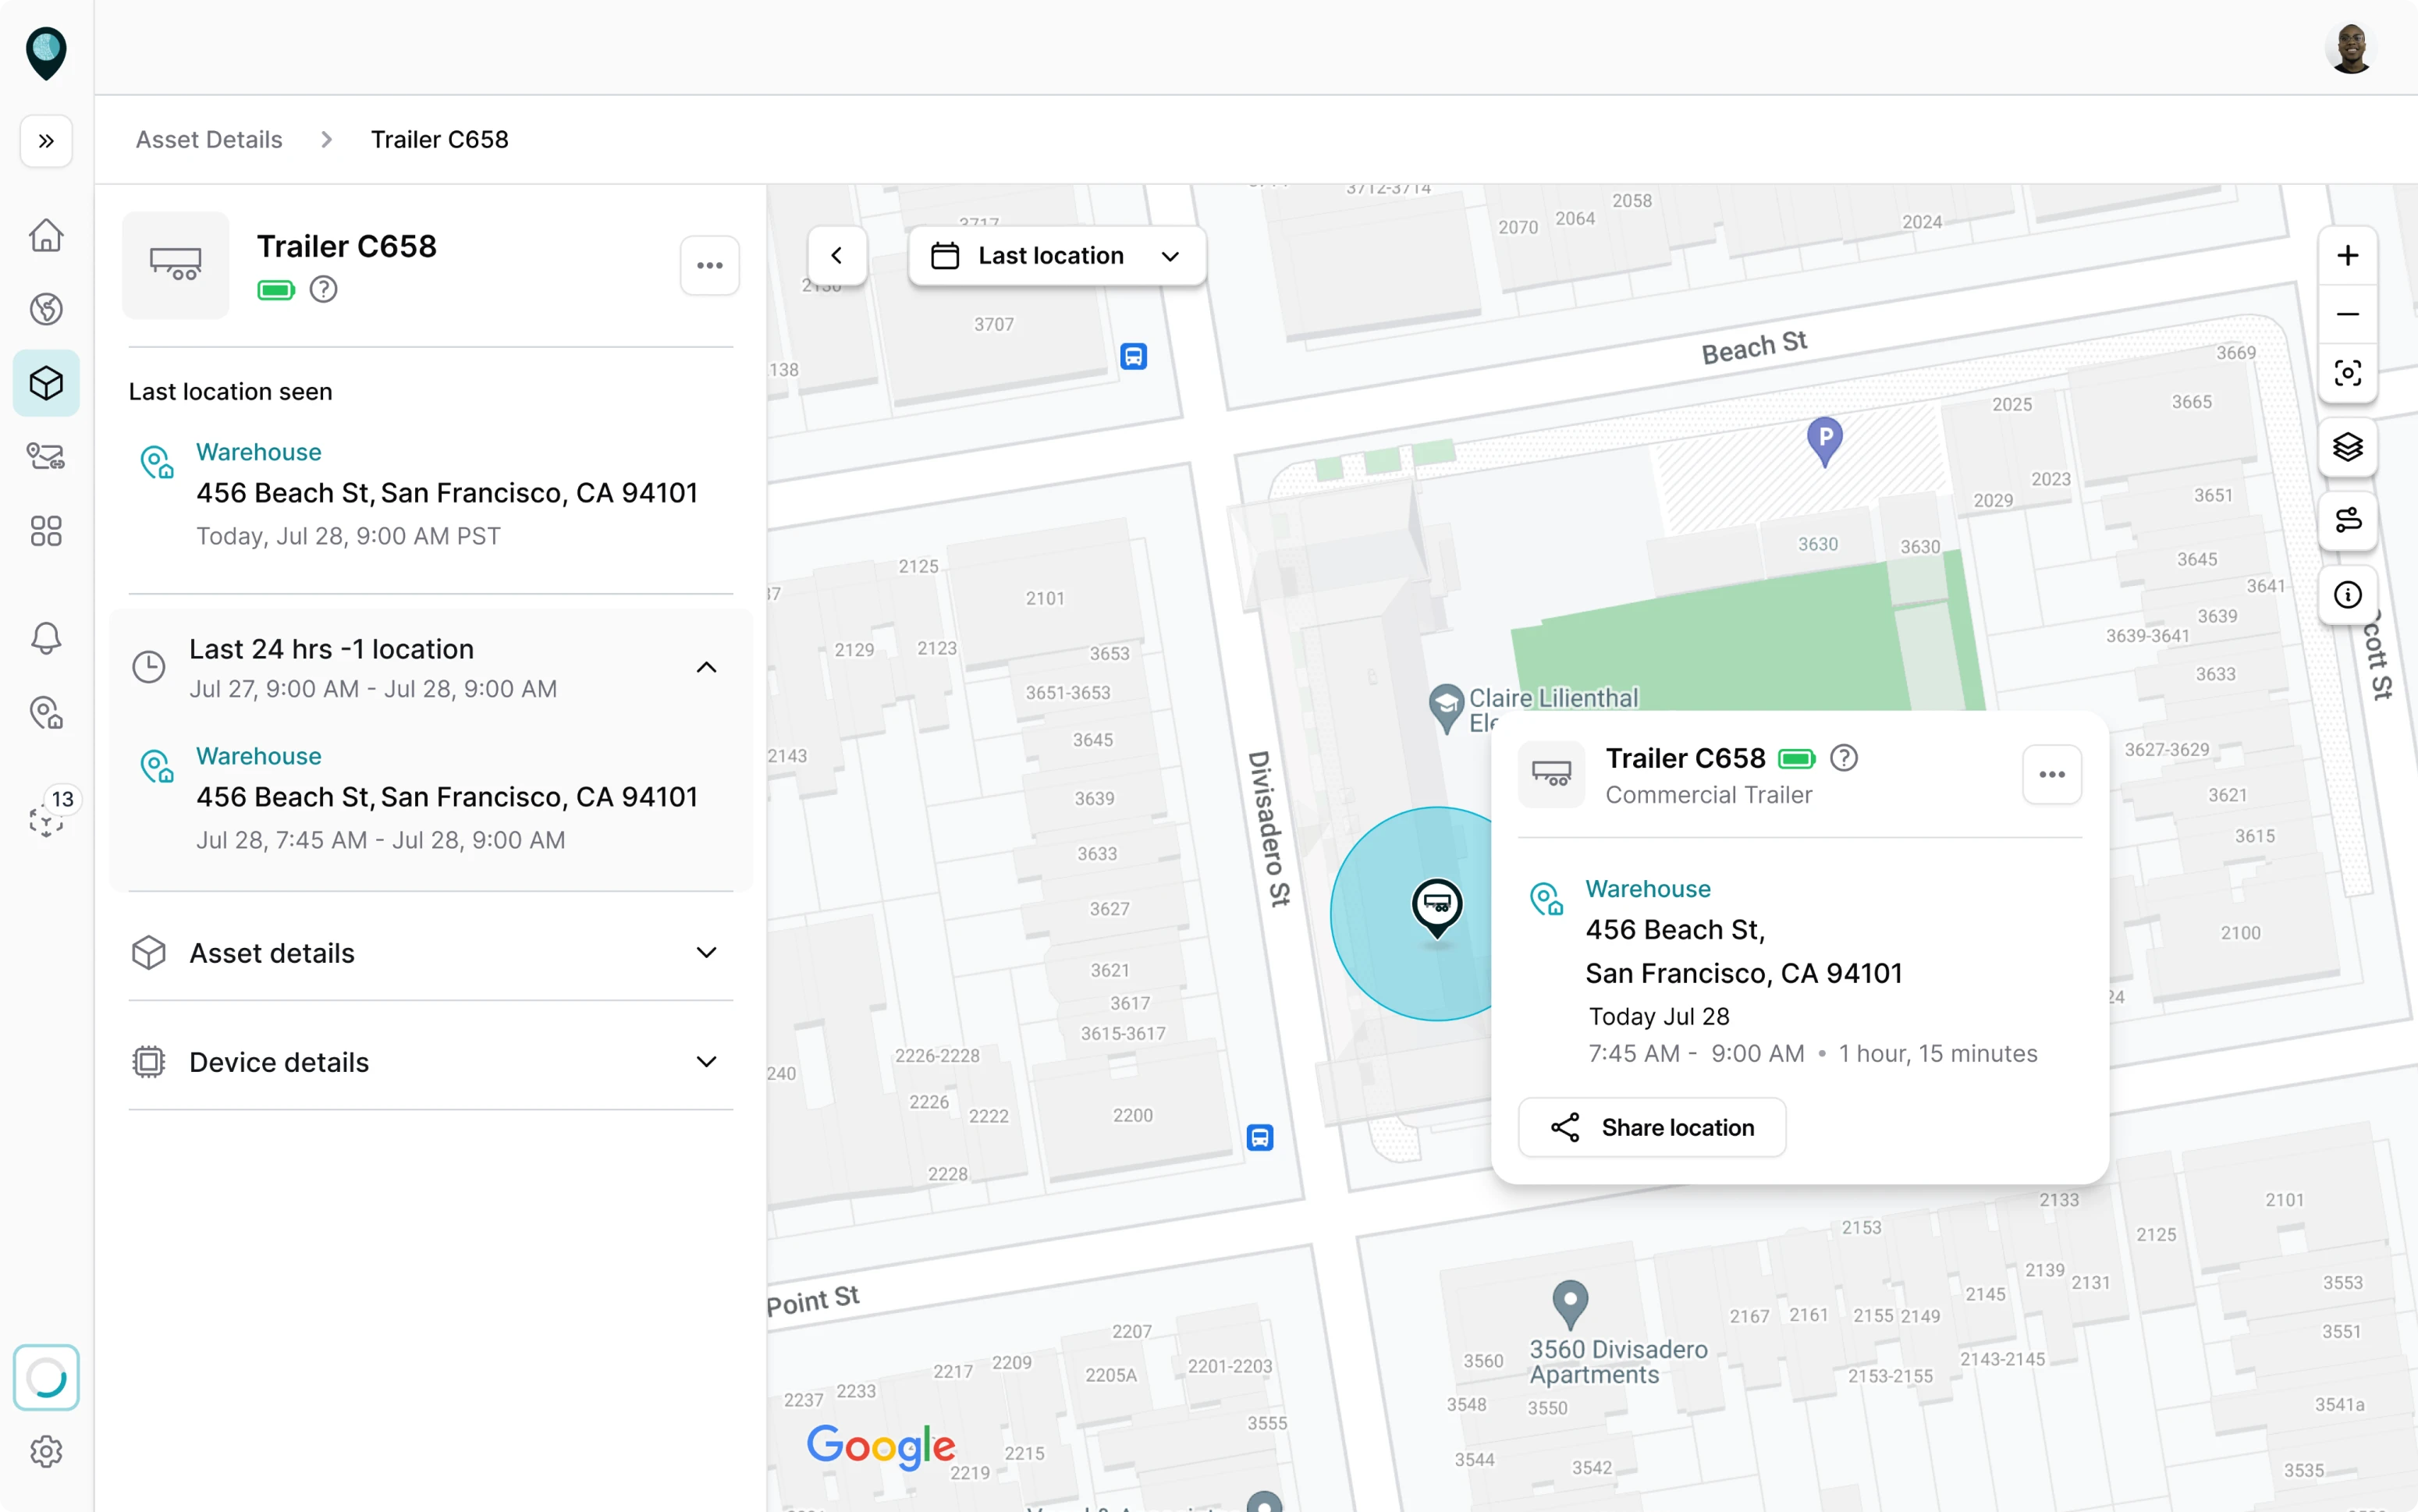Open the map layers selector icon
Image resolution: width=2418 pixels, height=1512 pixels.
pyautogui.click(x=2347, y=446)
